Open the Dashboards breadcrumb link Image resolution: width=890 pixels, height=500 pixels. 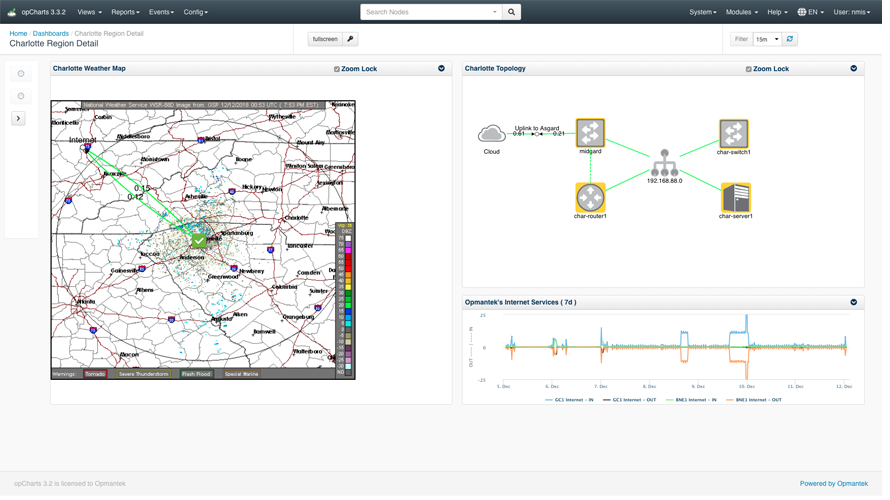tap(51, 34)
